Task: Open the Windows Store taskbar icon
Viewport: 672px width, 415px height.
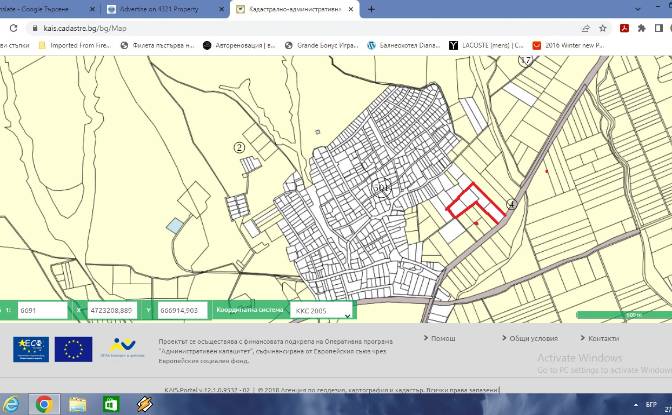Action: tap(111, 404)
